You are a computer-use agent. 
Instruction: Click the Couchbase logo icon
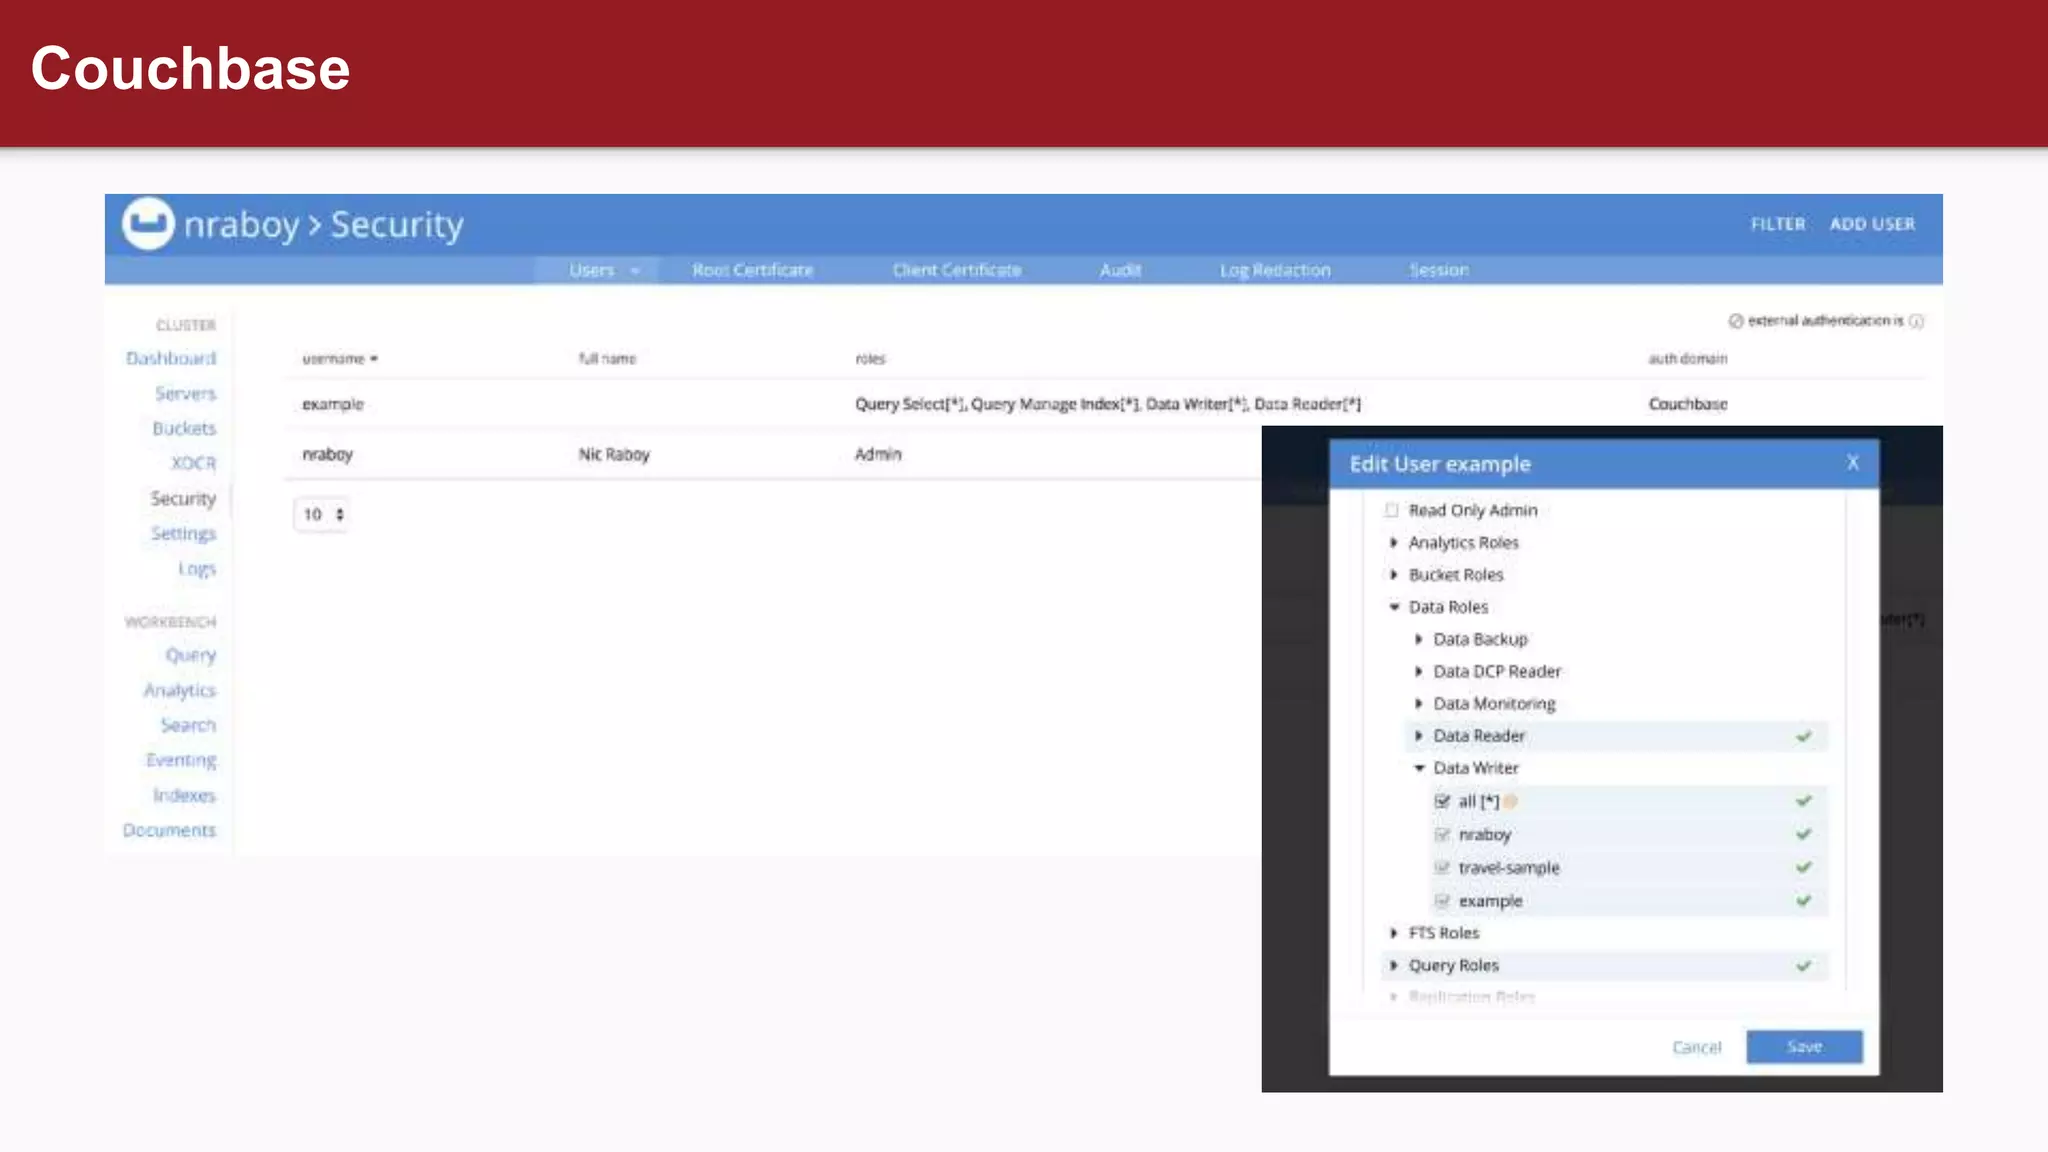tap(148, 223)
